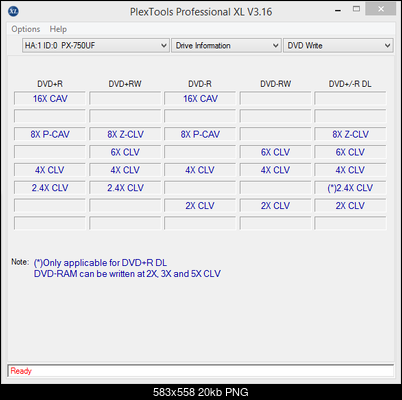This screenshot has width=402, height=400.
Task: Select the 8X P-CAV cell under DVD-R
Action: (200, 134)
